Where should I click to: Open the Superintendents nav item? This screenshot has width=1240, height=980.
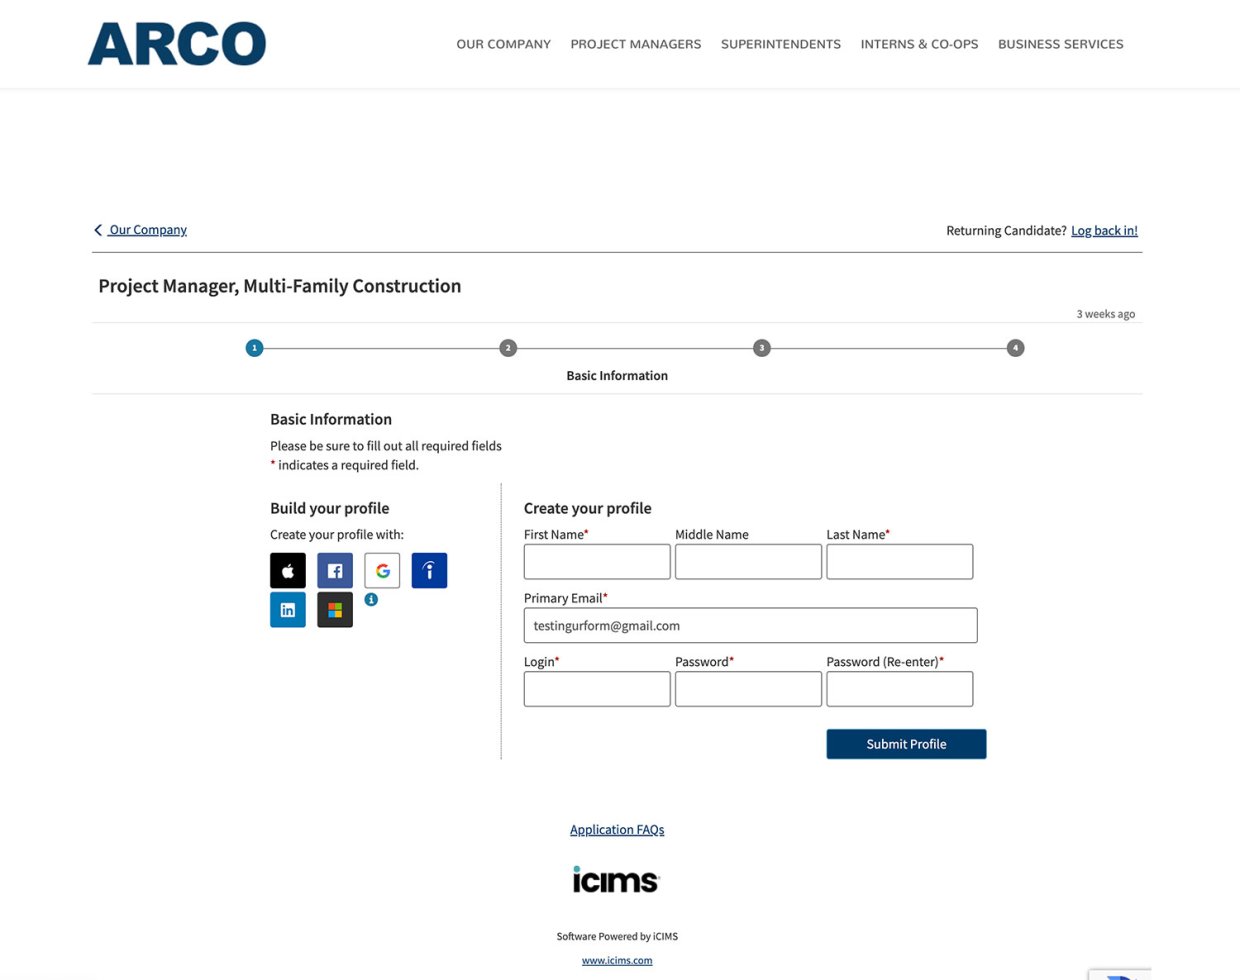(x=781, y=44)
